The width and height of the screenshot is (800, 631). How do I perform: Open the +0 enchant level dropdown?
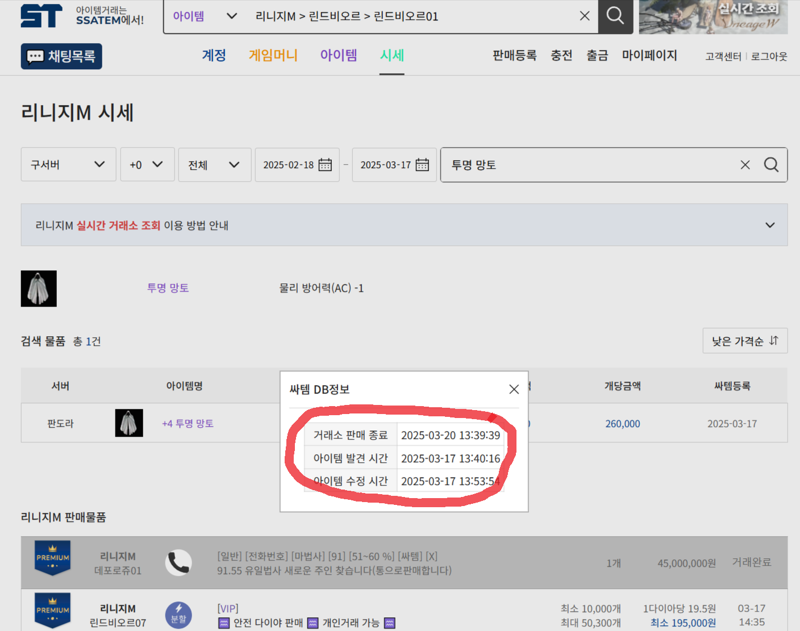tap(147, 165)
